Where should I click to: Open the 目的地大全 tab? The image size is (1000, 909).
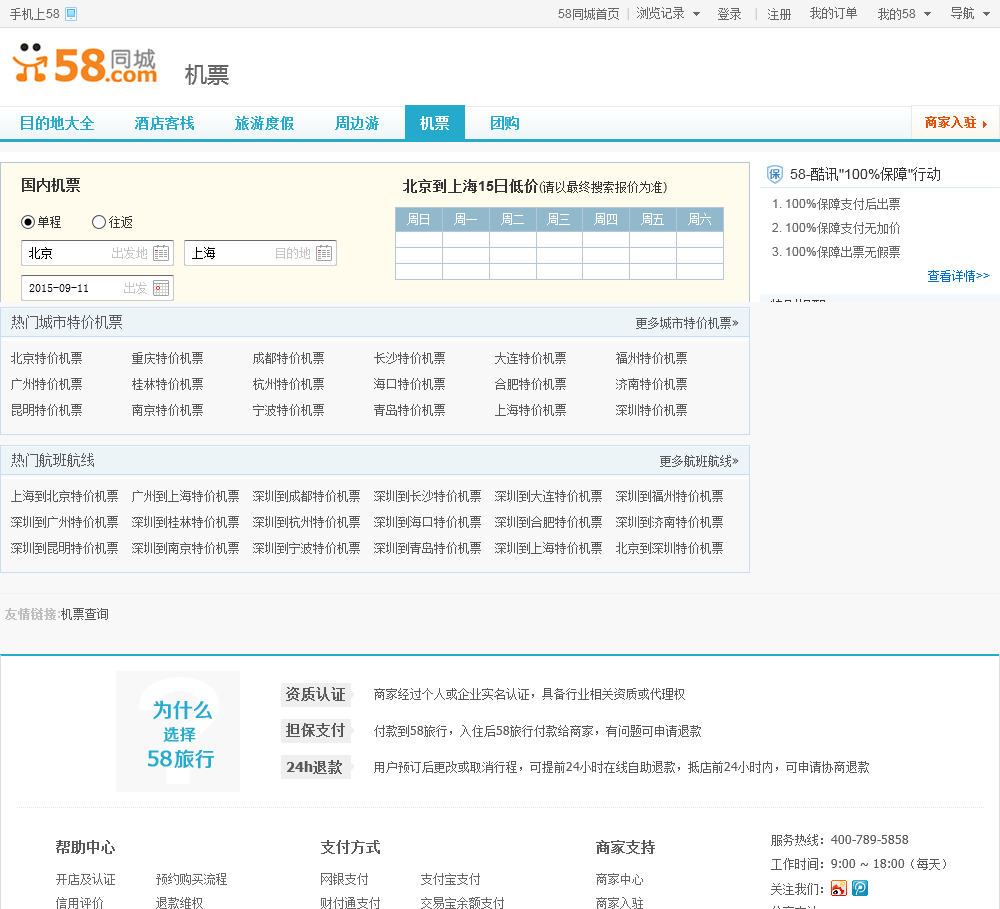click(57, 123)
